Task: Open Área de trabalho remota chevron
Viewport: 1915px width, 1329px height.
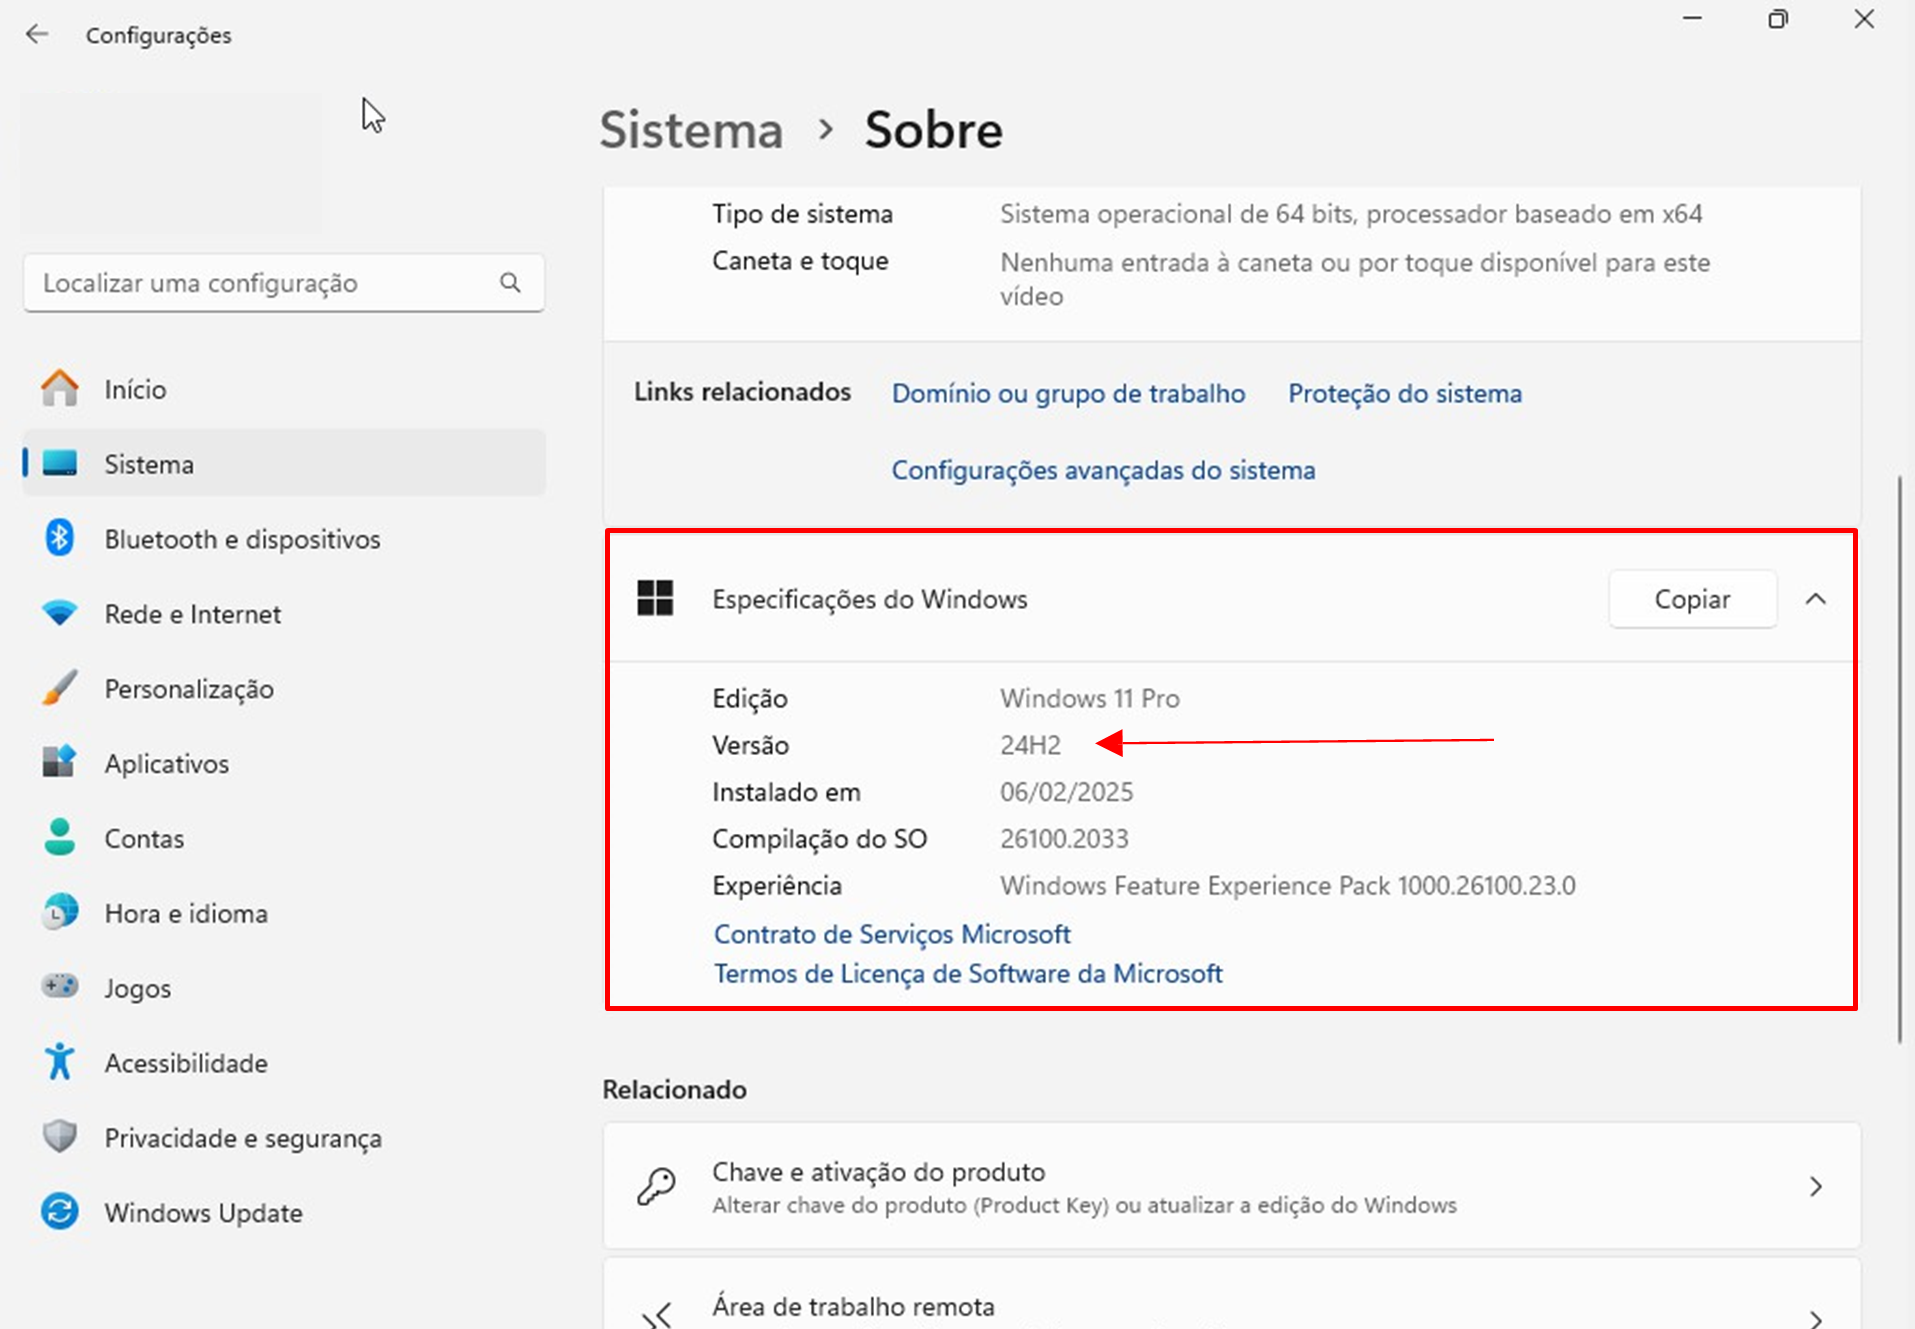Action: pyautogui.click(x=1816, y=1318)
